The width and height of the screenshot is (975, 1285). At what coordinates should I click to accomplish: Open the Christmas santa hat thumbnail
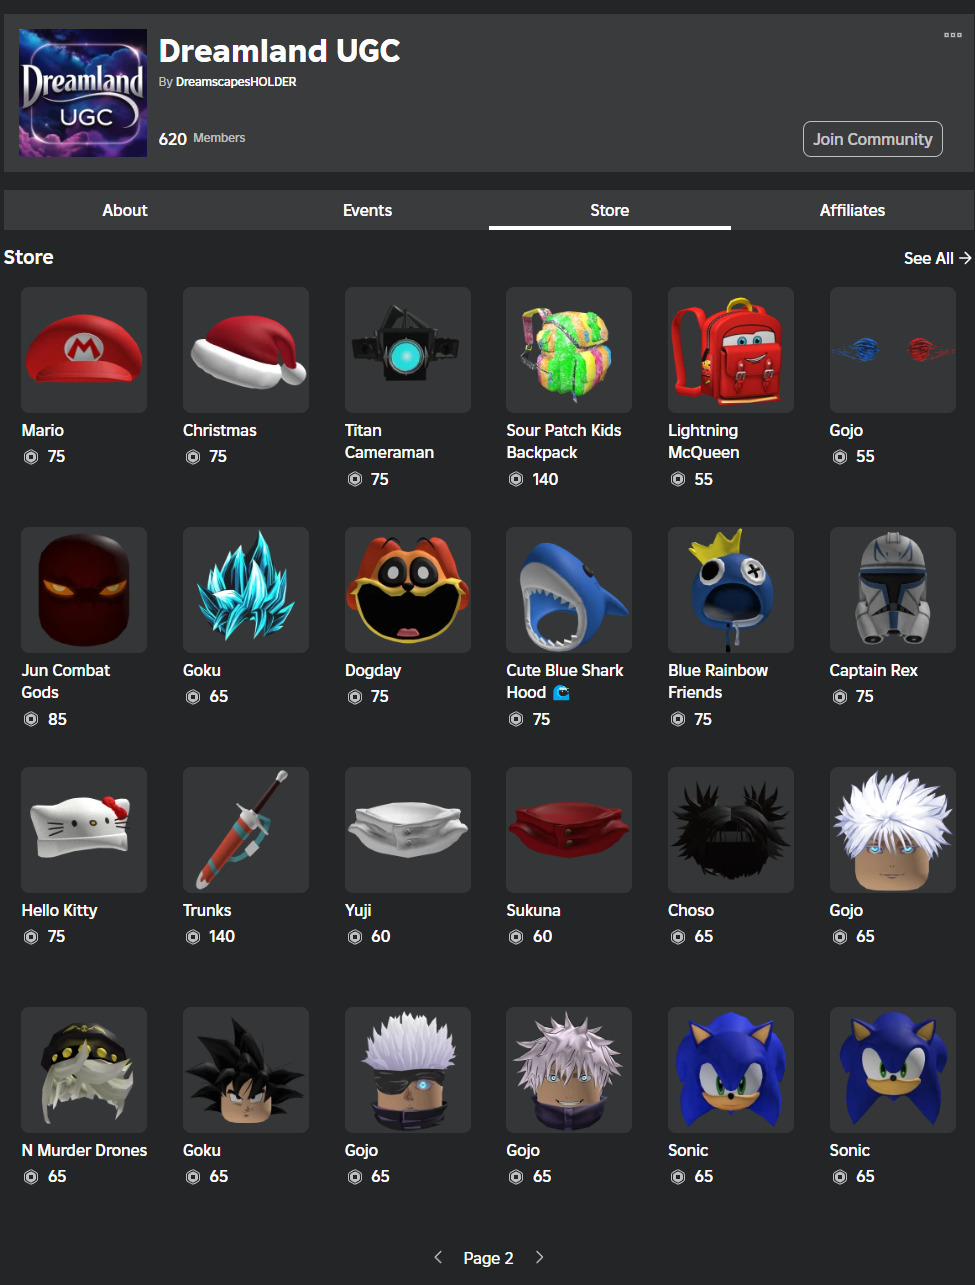tap(246, 350)
